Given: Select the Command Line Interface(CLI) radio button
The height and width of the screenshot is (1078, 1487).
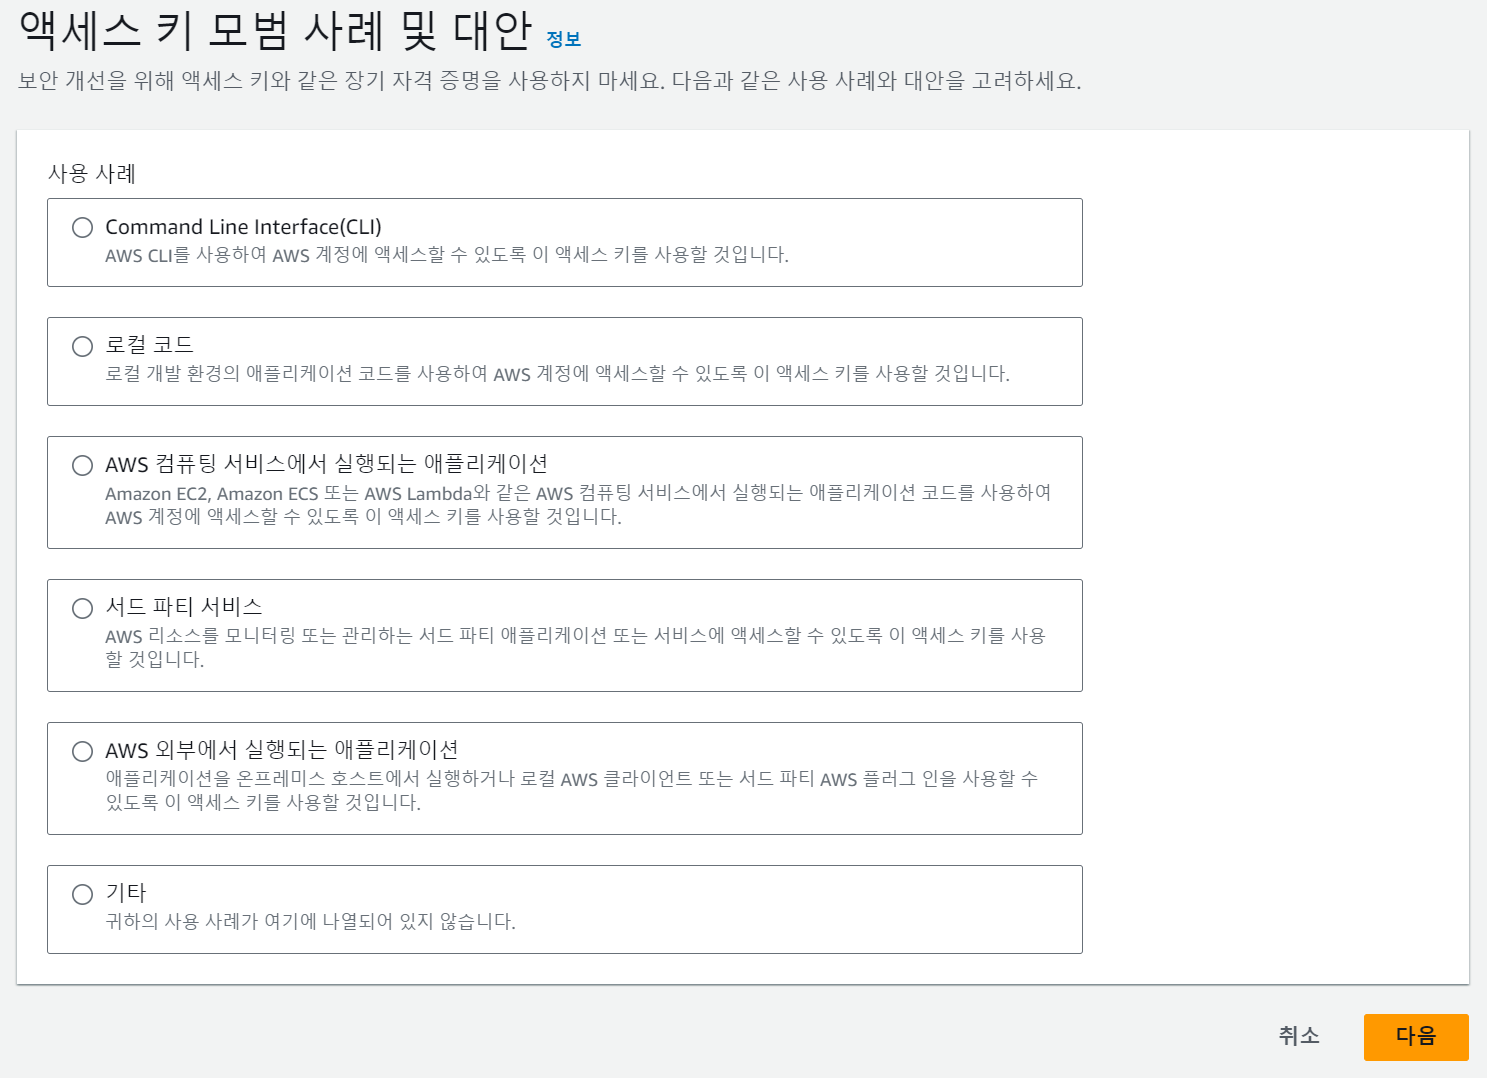Looking at the screenshot, I should pos(82,227).
